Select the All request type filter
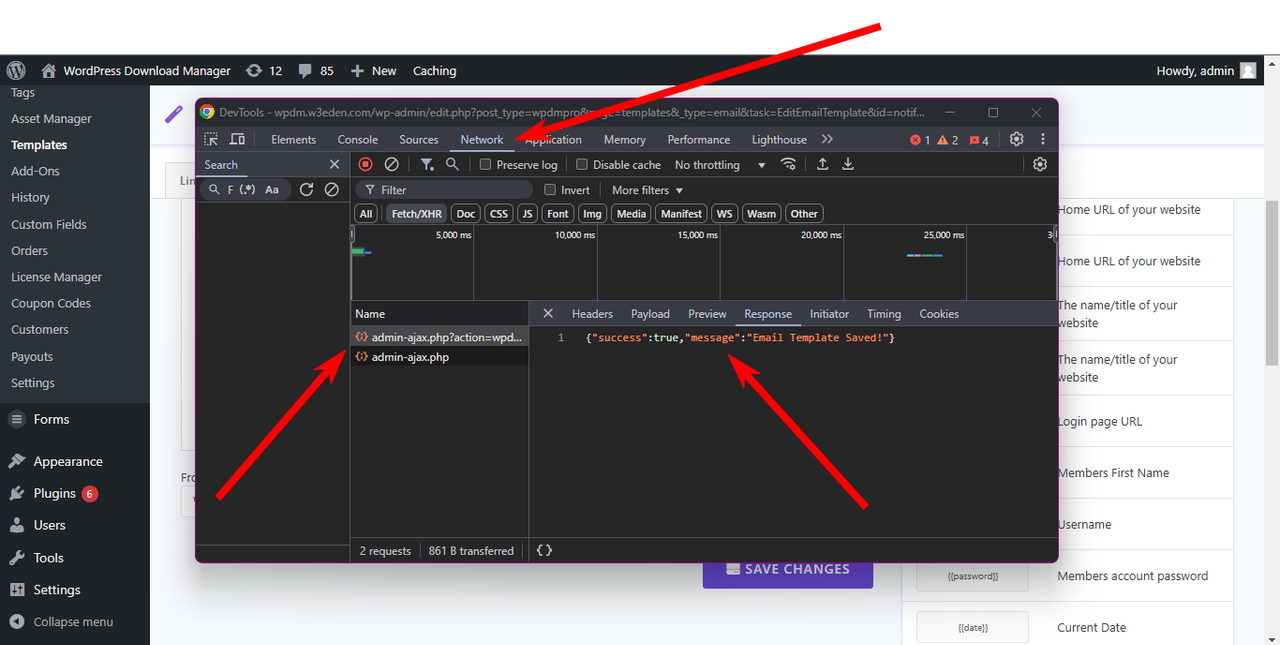The height and width of the screenshot is (645, 1280). pos(366,213)
